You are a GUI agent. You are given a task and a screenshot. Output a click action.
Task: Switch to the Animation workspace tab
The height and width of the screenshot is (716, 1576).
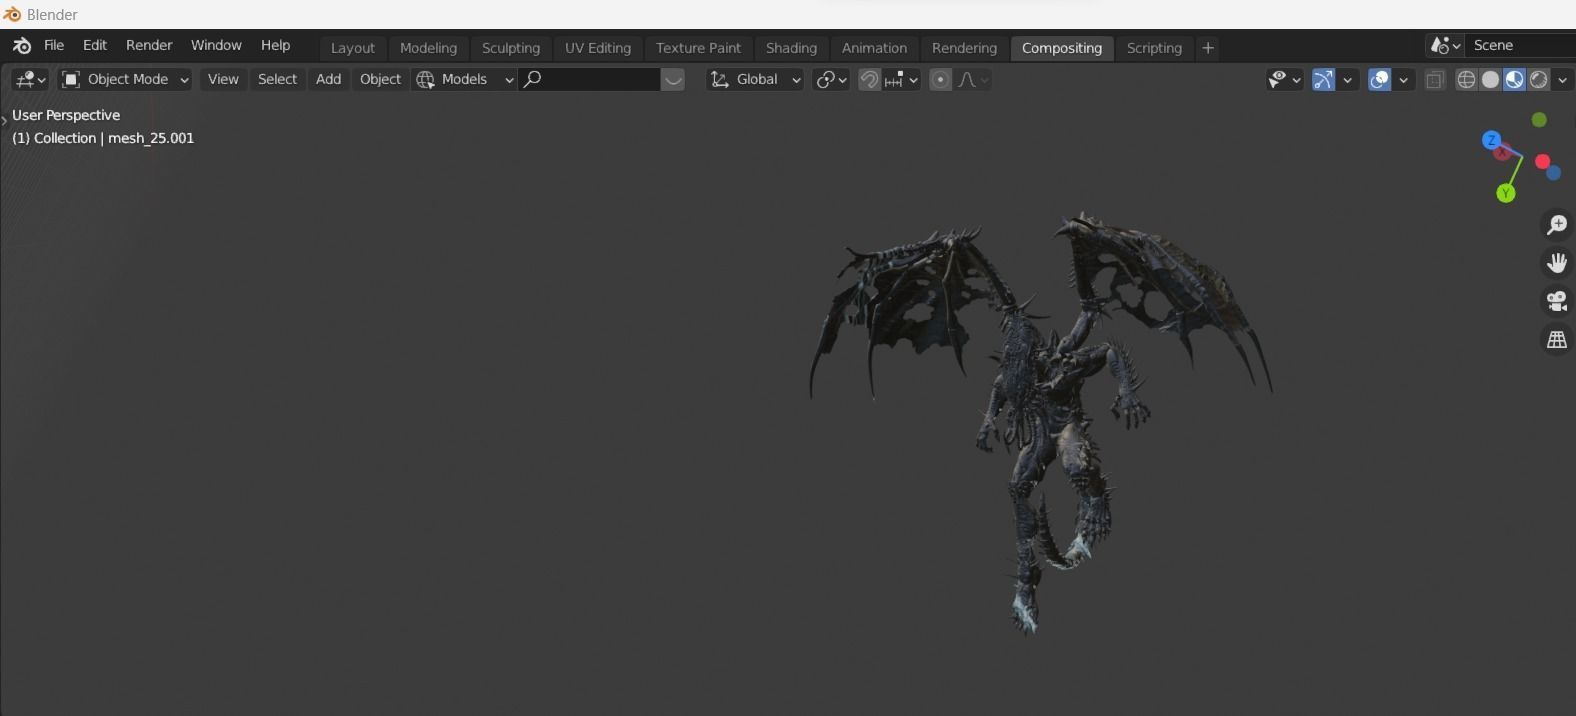[x=874, y=48]
